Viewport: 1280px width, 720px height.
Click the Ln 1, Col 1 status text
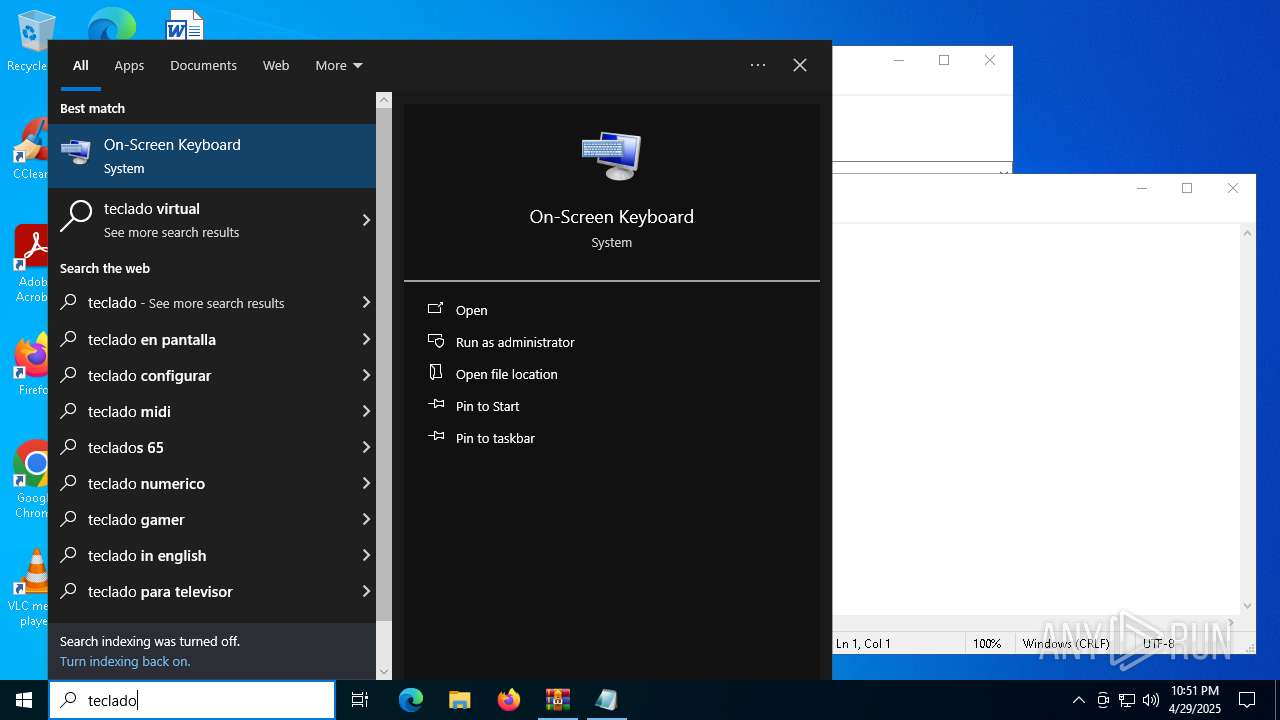pyautogui.click(x=863, y=643)
